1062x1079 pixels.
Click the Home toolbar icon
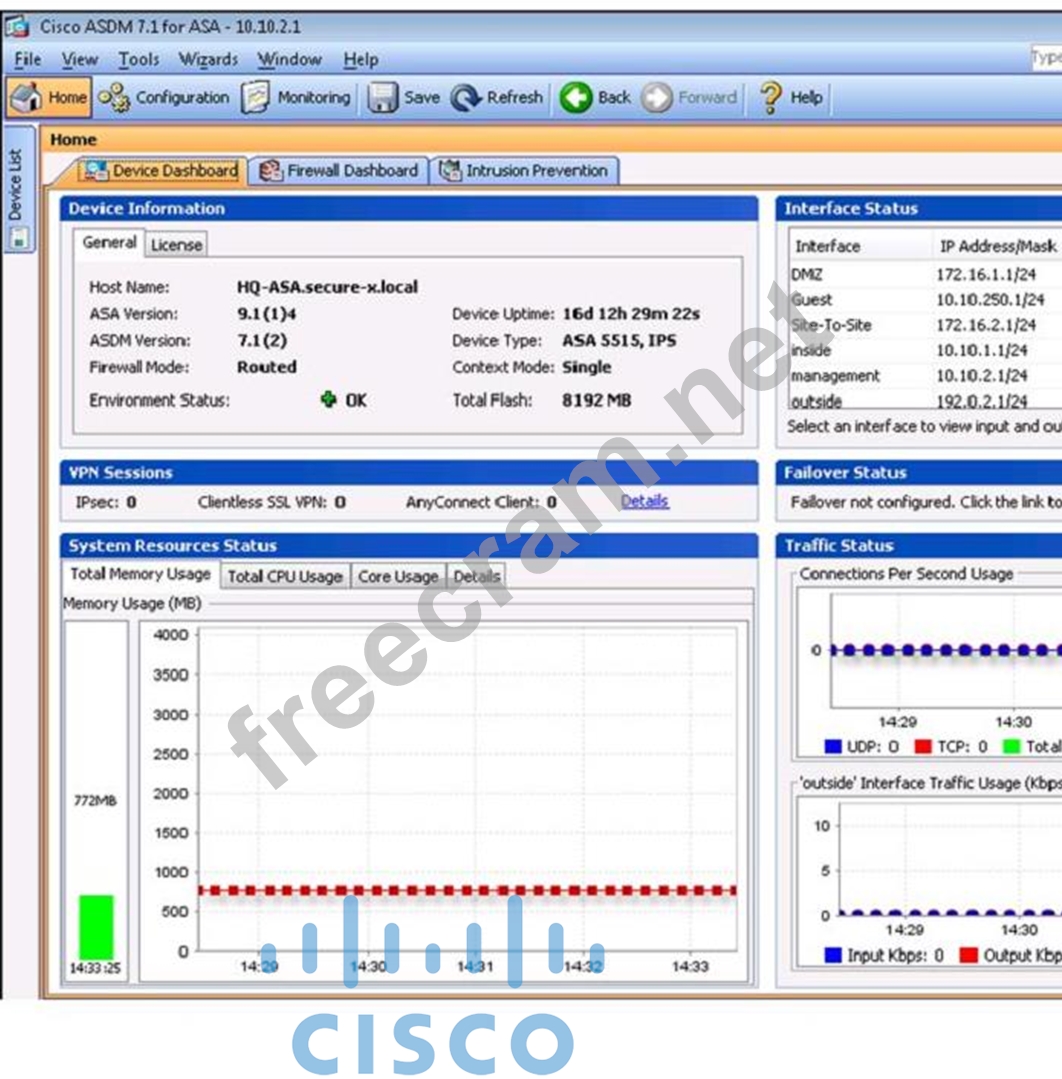pos(26,98)
